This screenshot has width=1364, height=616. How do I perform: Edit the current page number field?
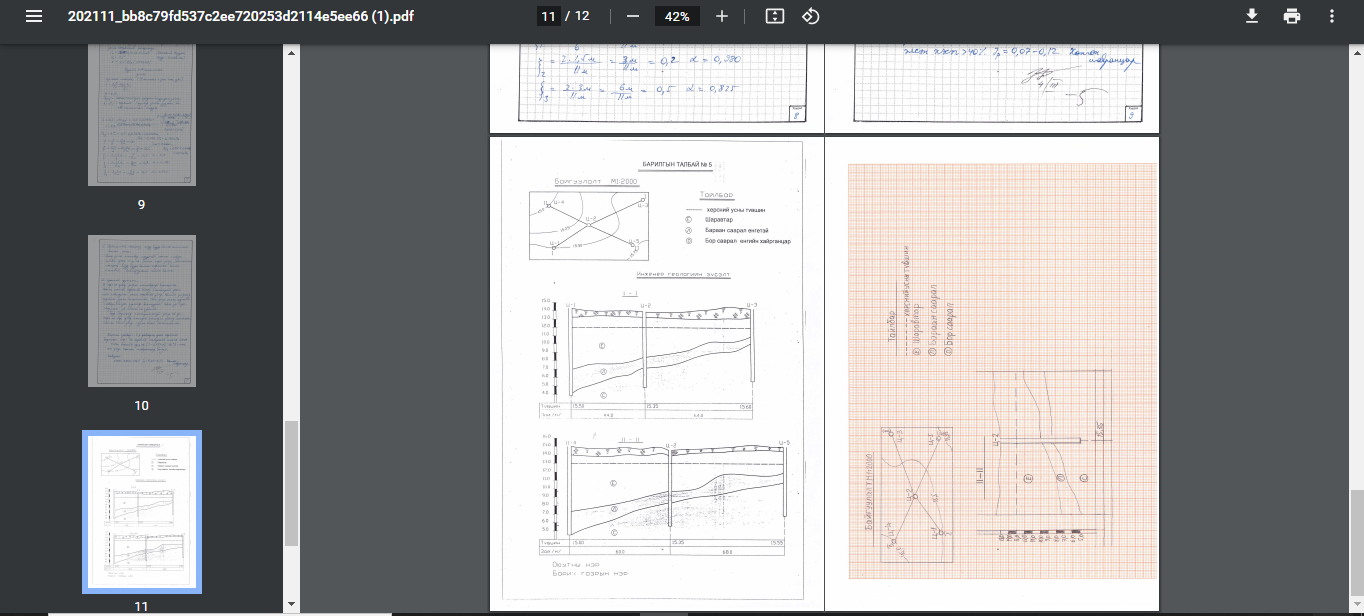pyautogui.click(x=547, y=17)
